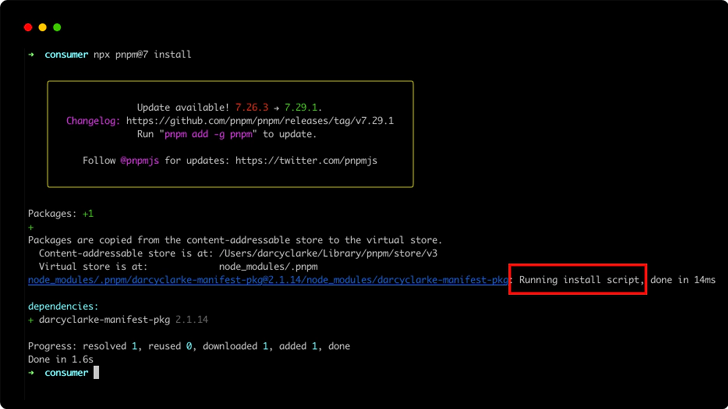Click the yellow minimize window button
The image size is (728, 409).
click(43, 27)
